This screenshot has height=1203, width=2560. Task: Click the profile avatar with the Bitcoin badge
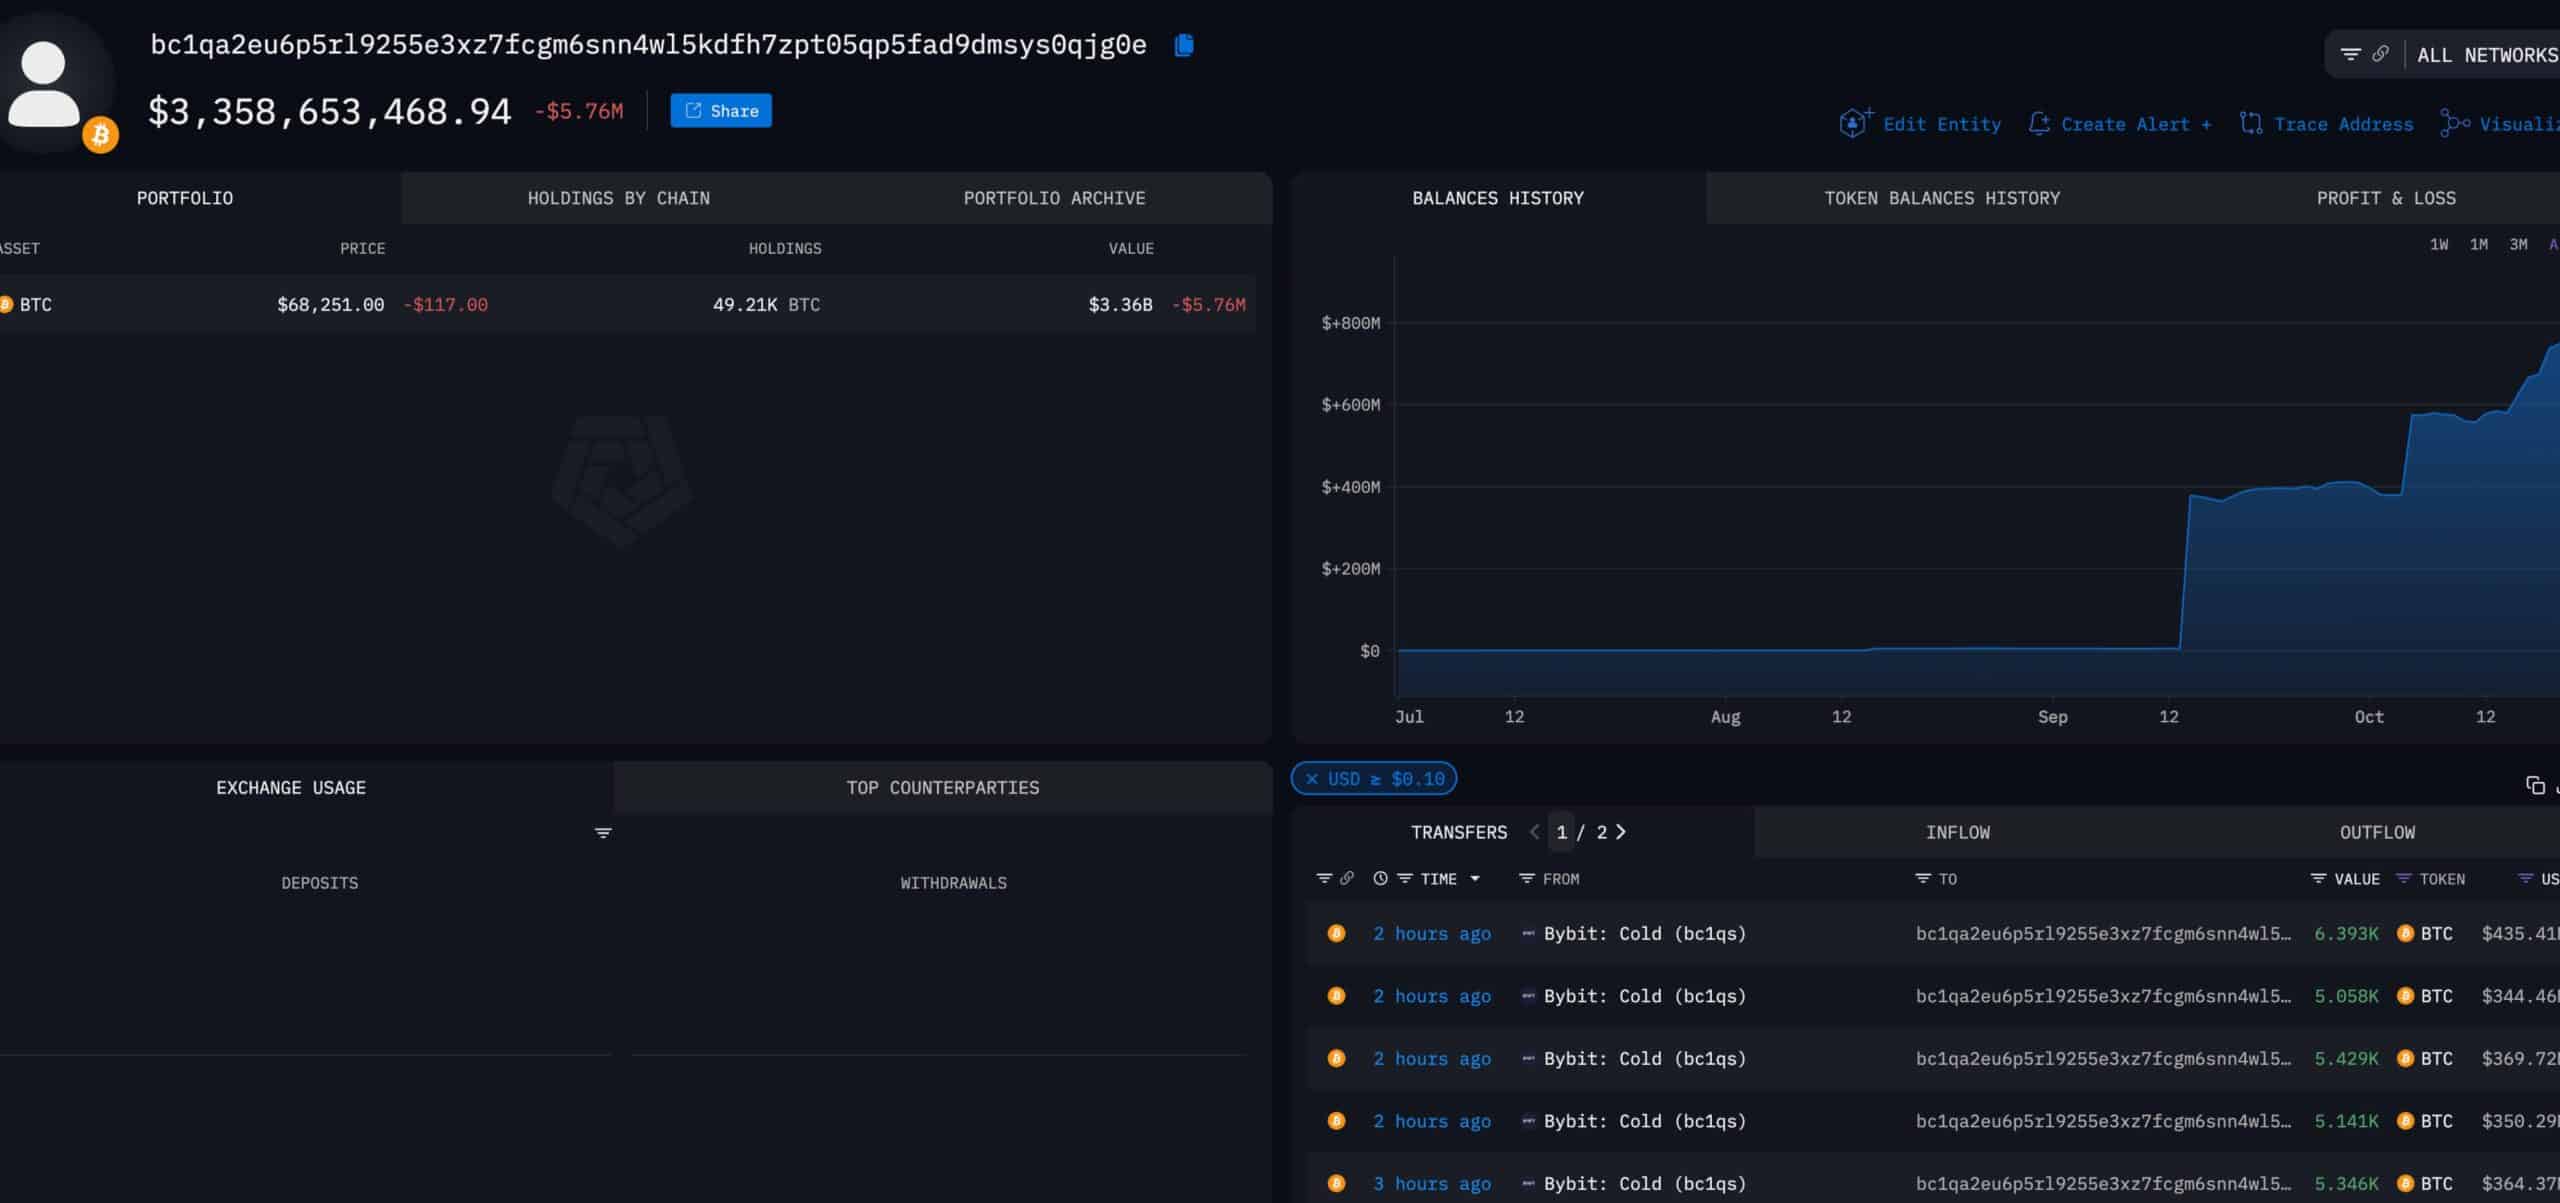[x=56, y=85]
